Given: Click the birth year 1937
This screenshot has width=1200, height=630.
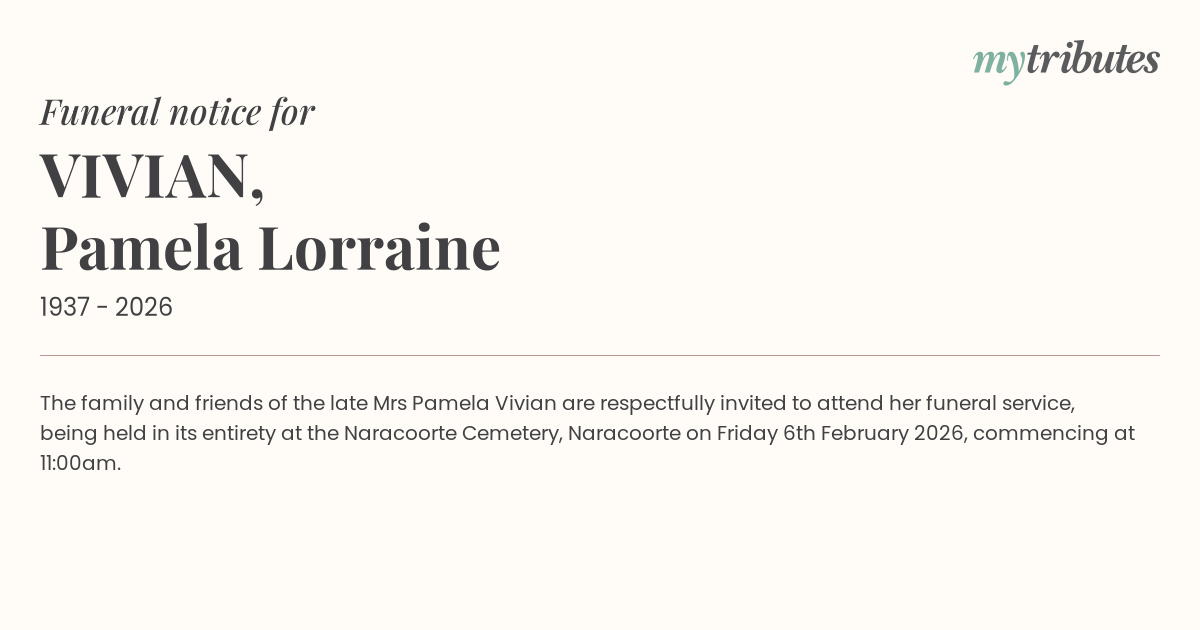Looking at the screenshot, I should [x=65, y=308].
